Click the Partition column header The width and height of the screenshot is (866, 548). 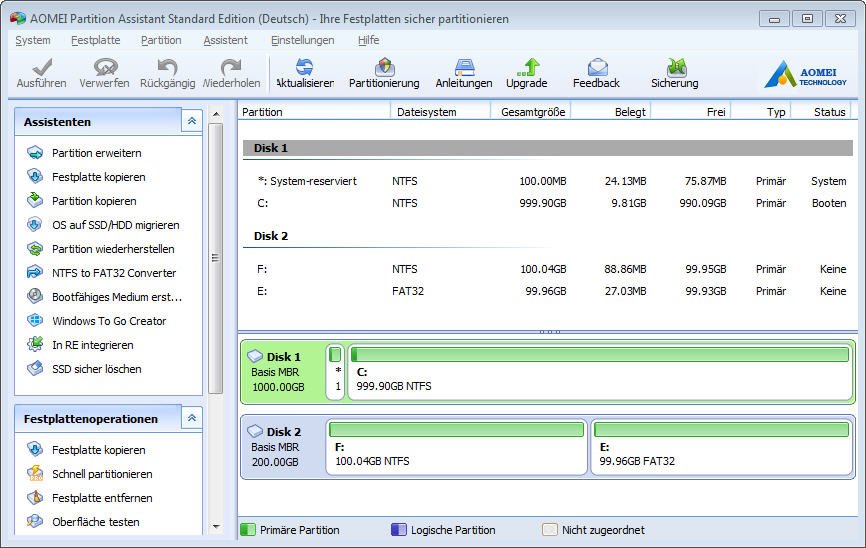[x=314, y=112]
